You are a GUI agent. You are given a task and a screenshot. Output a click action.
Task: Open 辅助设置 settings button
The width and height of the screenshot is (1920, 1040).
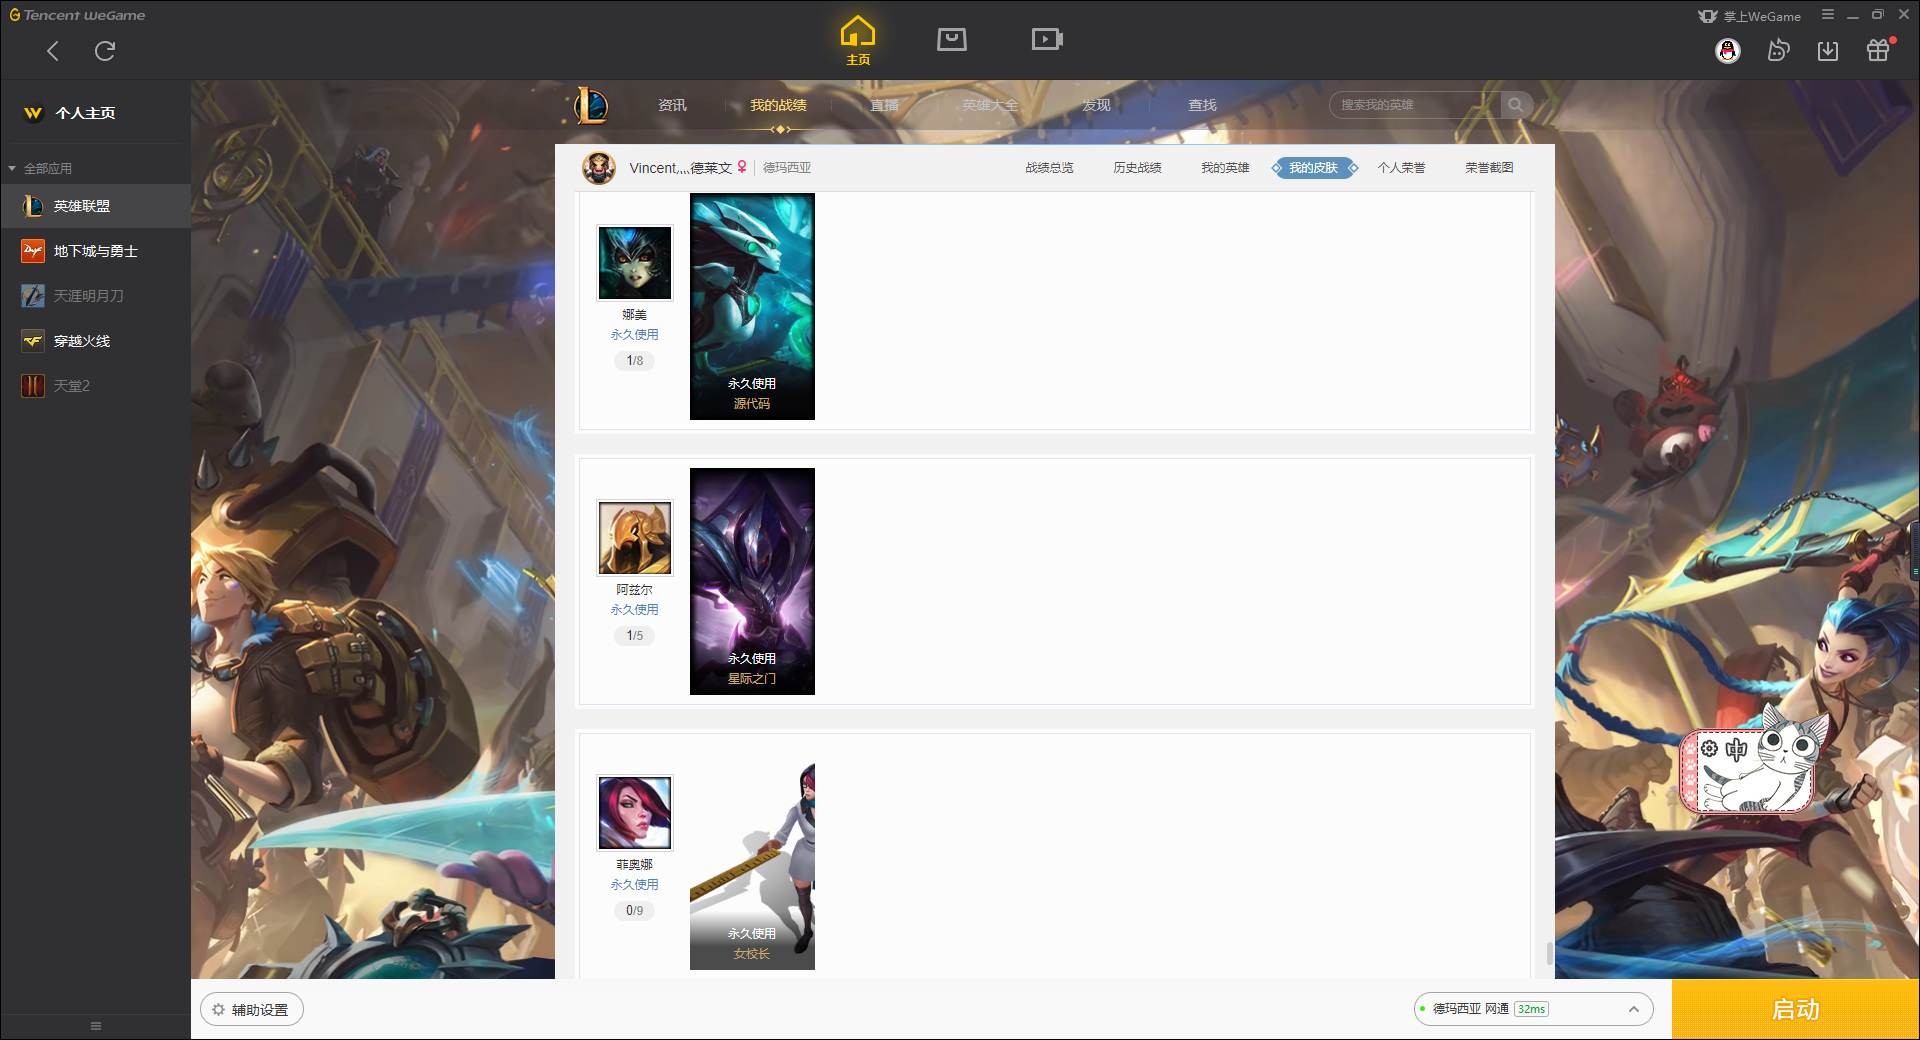pyautogui.click(x=252, y=1010)
